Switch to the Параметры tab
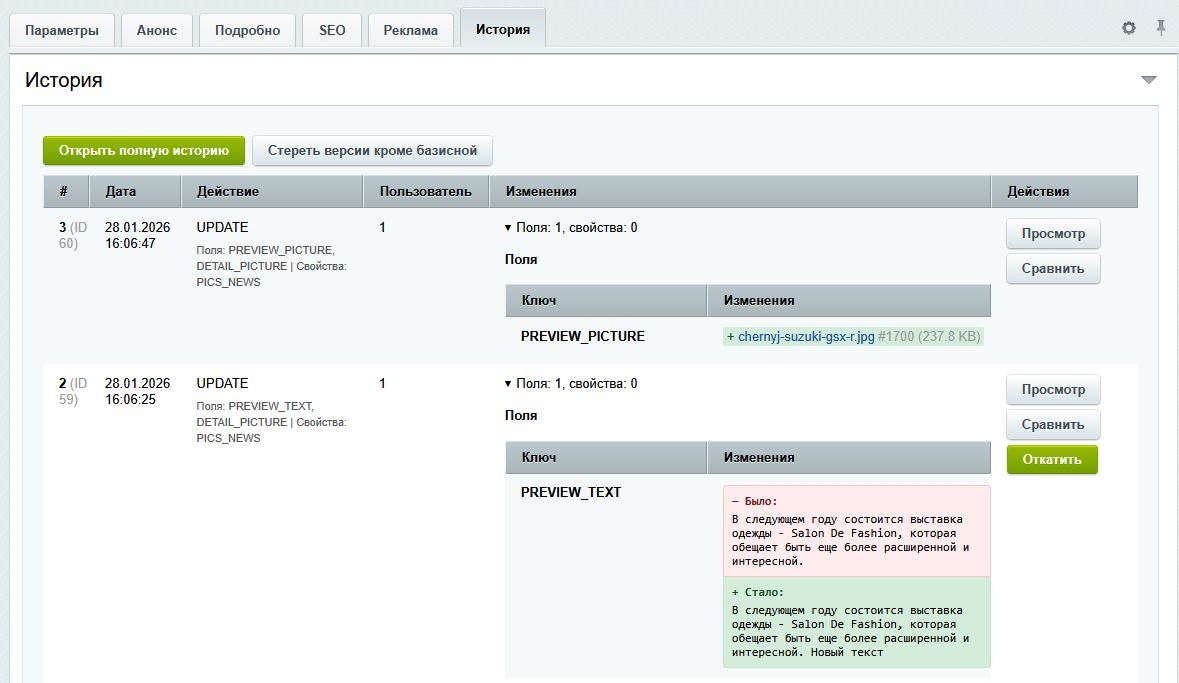The width and height of the screenshot is (1179, 683). coord(62,30)
